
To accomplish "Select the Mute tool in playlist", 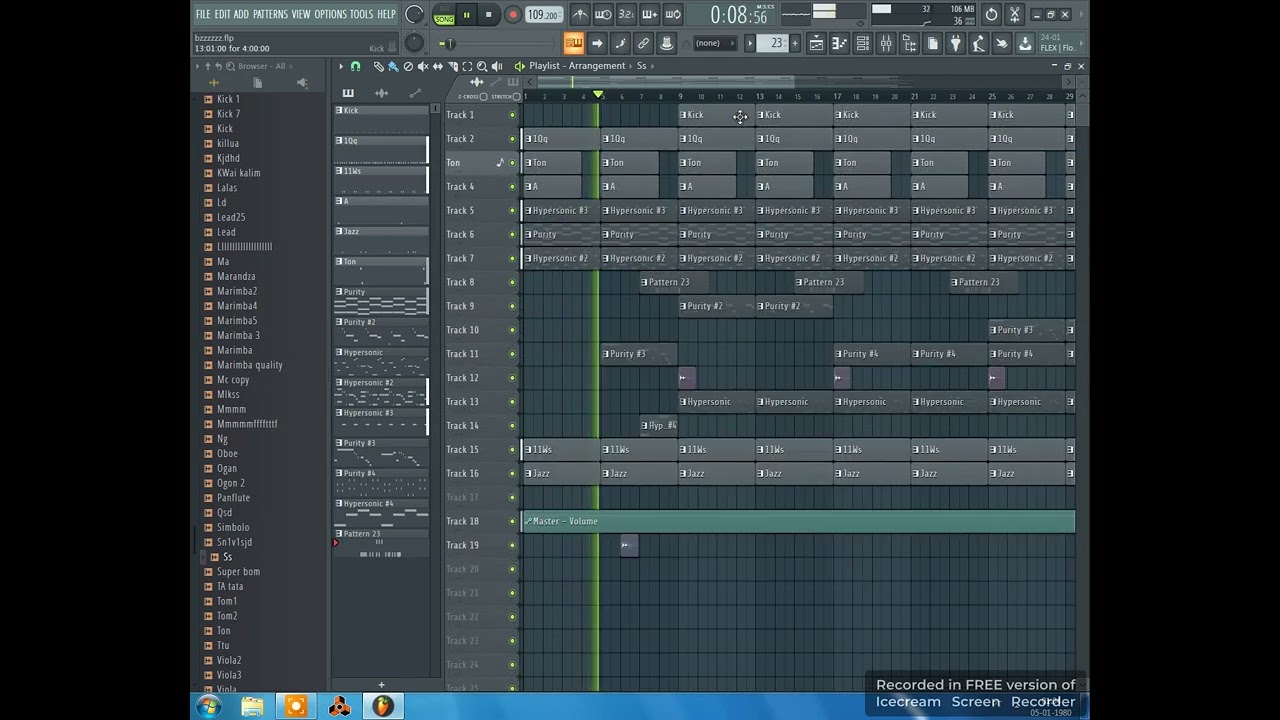I will point(423,66).
